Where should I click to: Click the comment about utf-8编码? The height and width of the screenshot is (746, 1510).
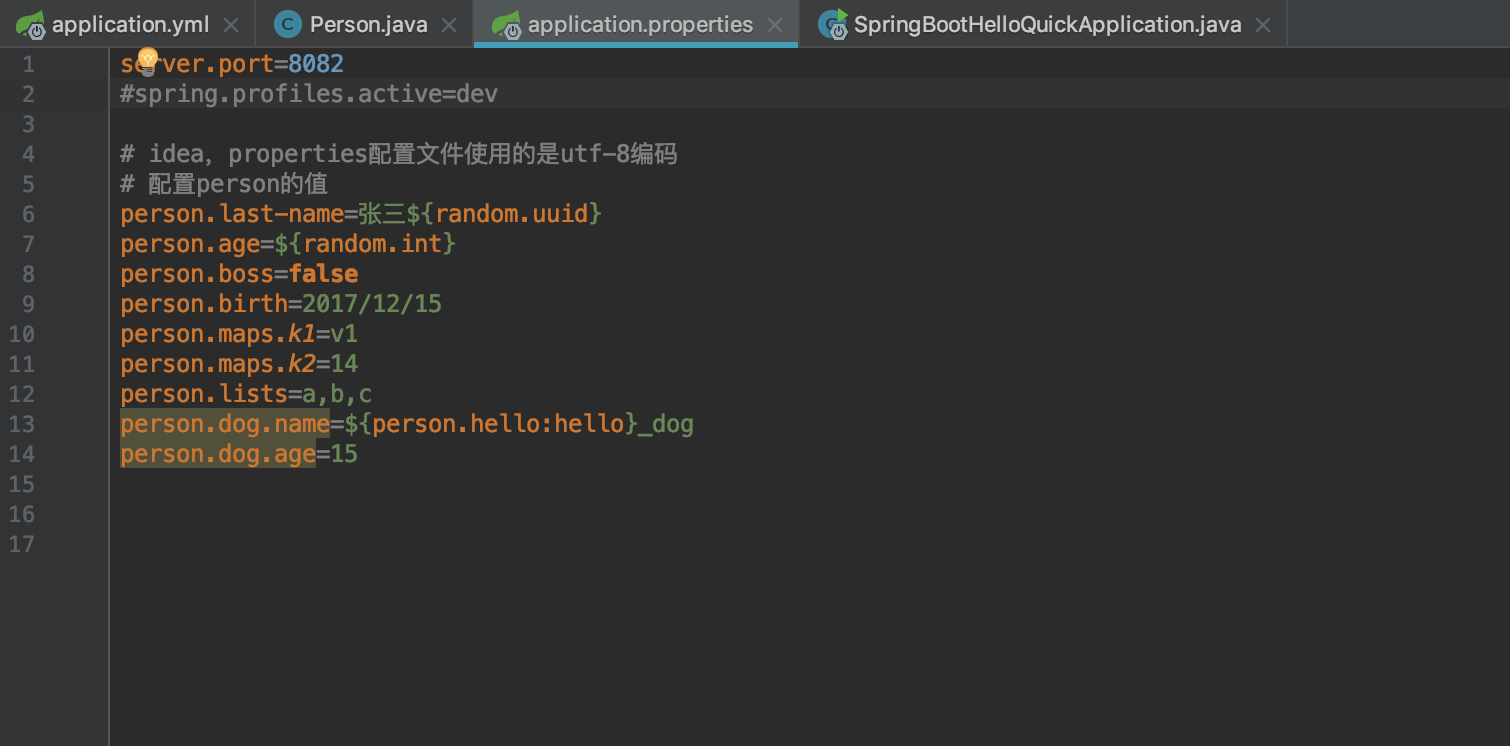(x=399, y=154)
